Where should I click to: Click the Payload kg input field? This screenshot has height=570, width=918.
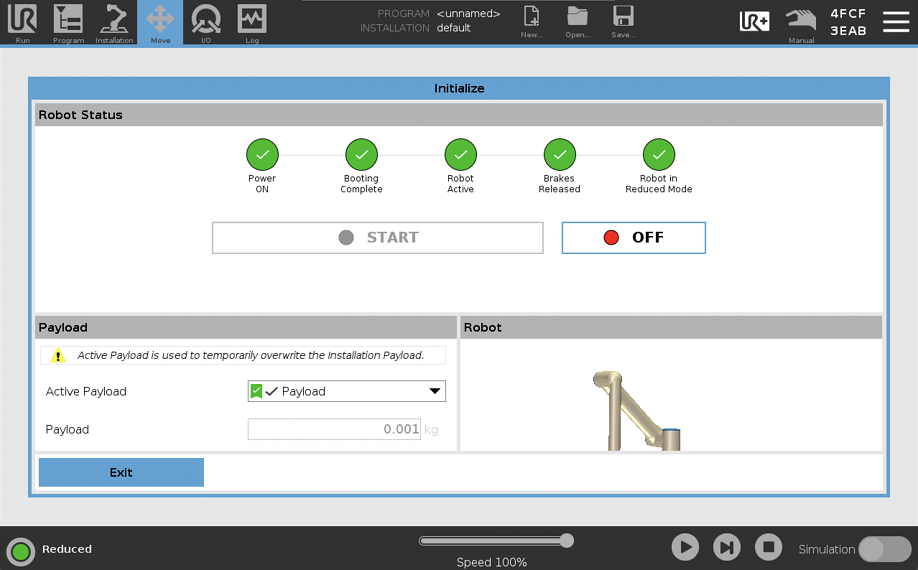coord(334,430)
